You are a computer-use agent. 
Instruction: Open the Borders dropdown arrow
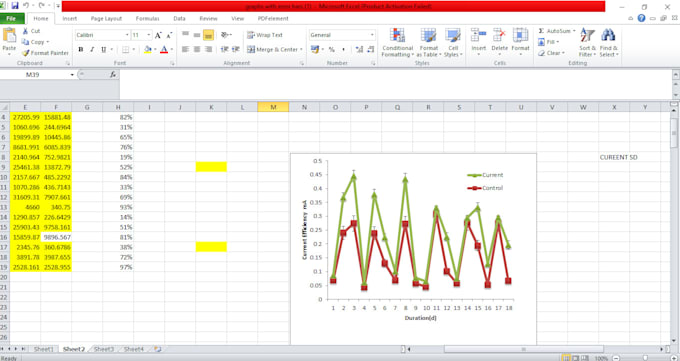pos(134,49)
